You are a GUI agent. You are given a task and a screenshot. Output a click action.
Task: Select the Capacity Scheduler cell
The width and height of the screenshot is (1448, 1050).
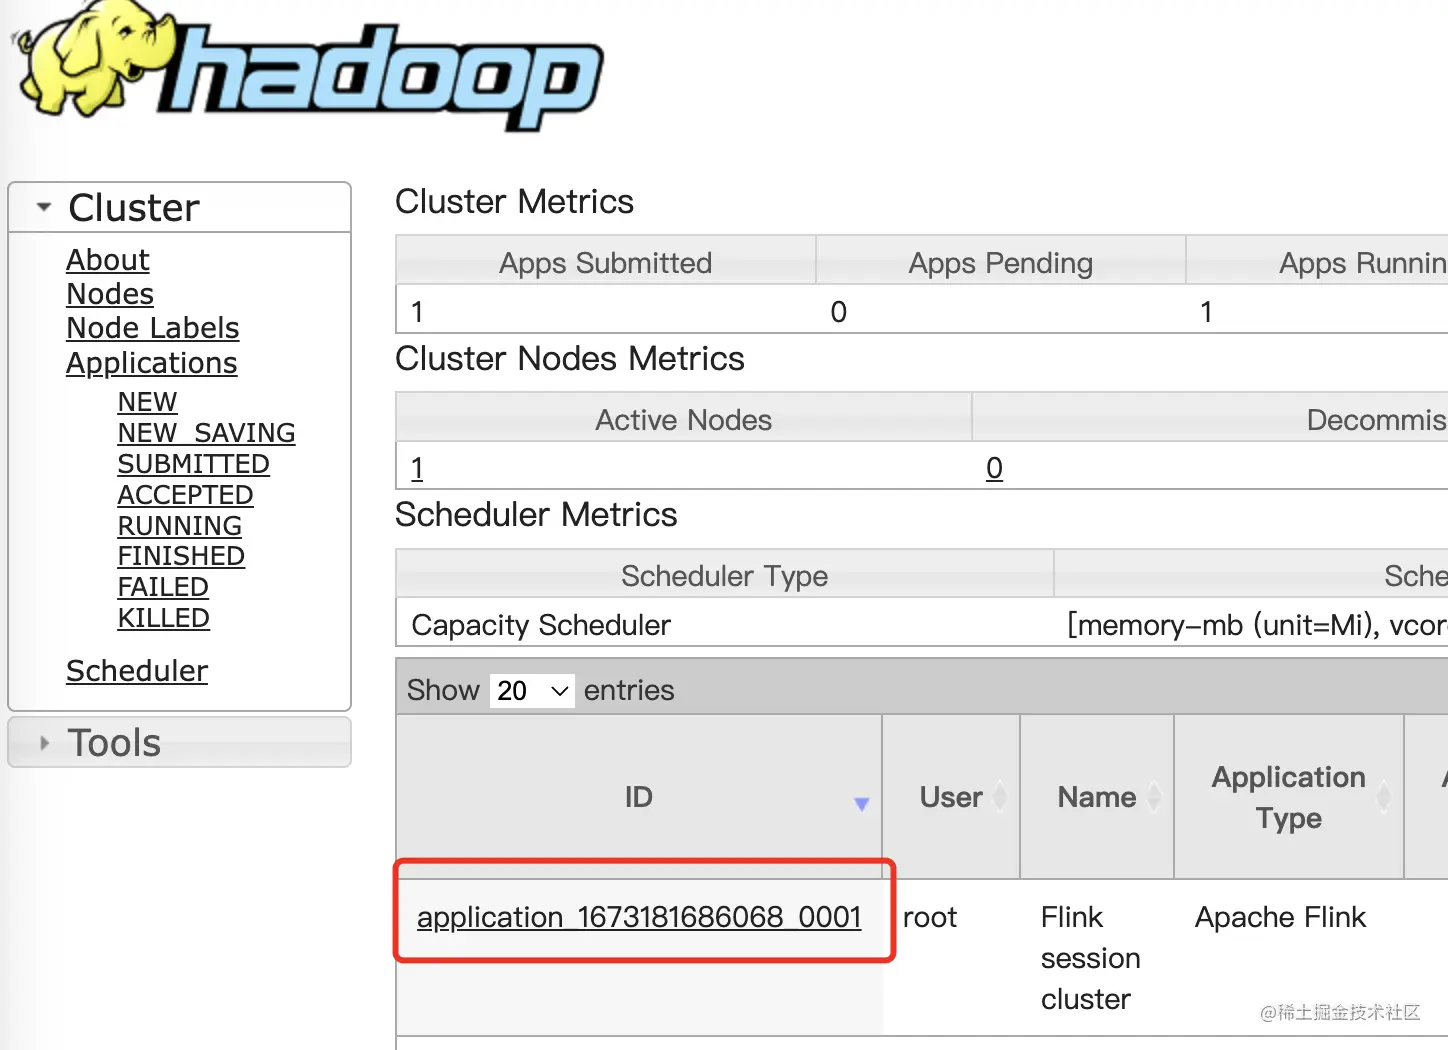(725, 624)
